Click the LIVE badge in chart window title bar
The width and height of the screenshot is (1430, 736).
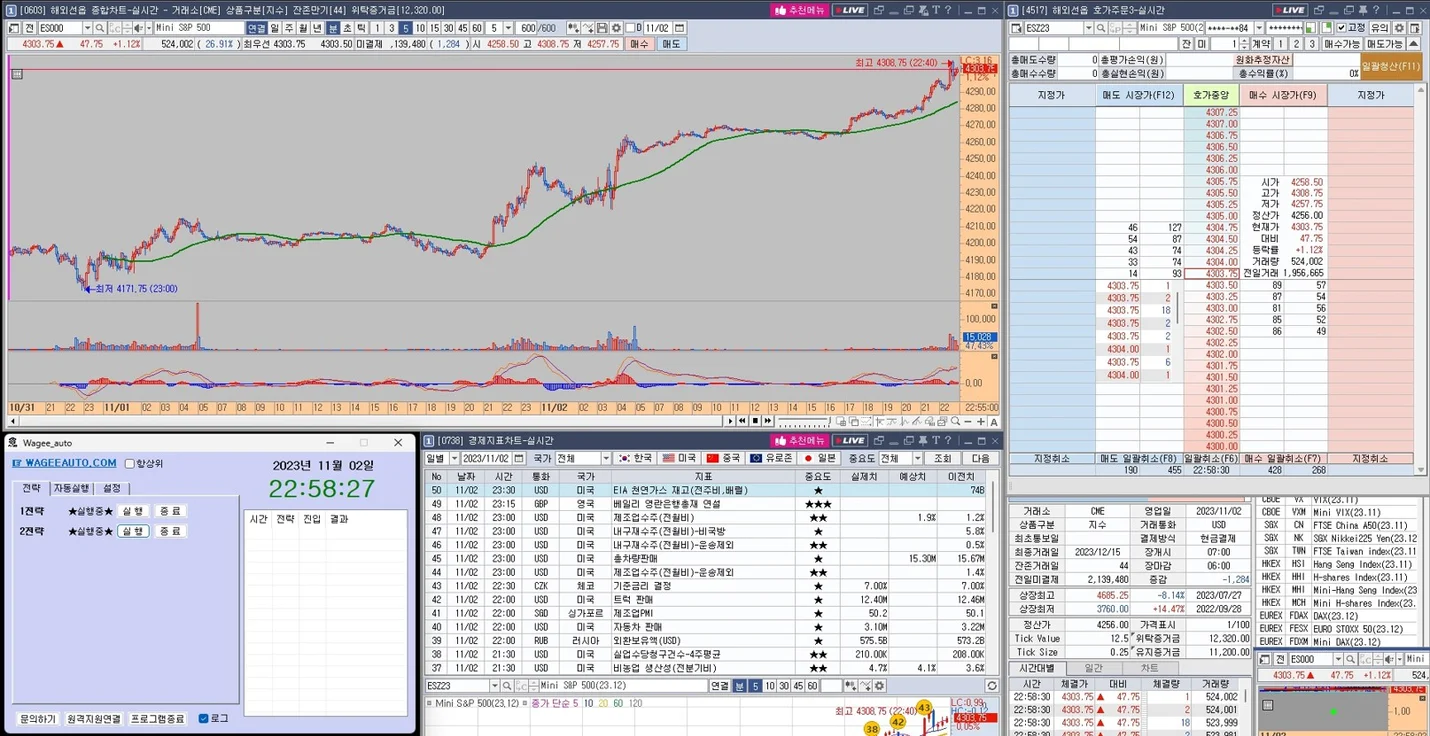850,9
